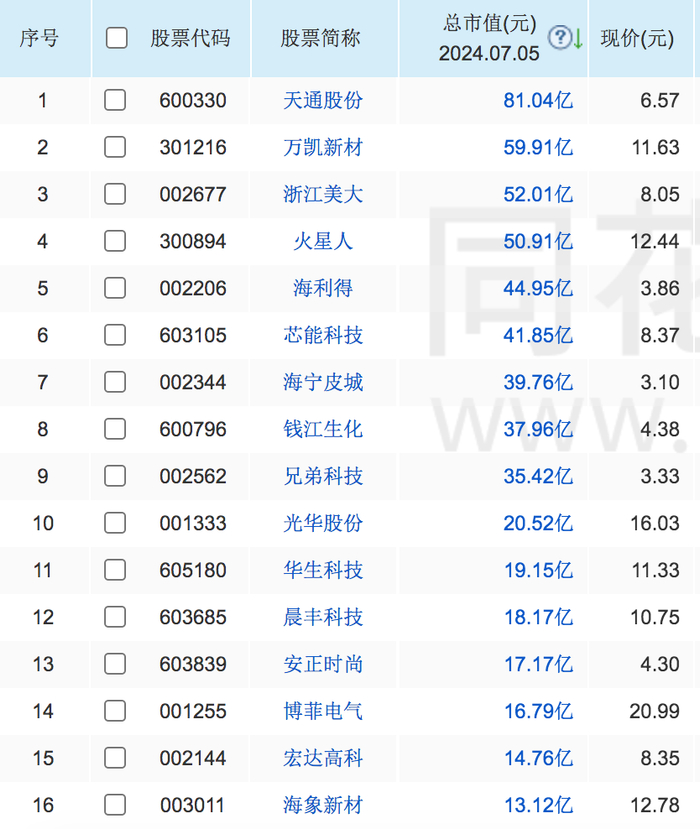Viewport: 700px width, 829px height.
Task: Open the 宏达高科 stock link
Action: tap(323, 758)
